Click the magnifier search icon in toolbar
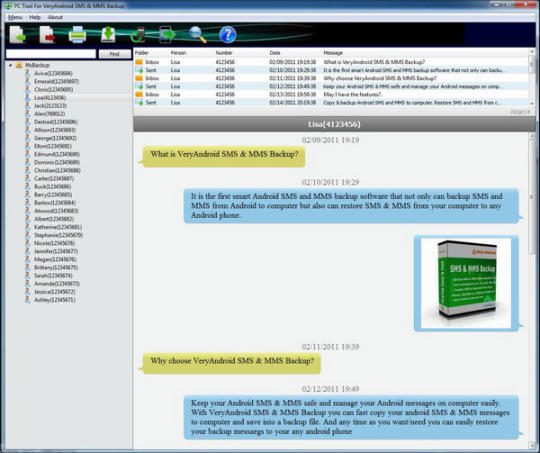Viewport: 540px width, 453px height. [x=198, y=34]
